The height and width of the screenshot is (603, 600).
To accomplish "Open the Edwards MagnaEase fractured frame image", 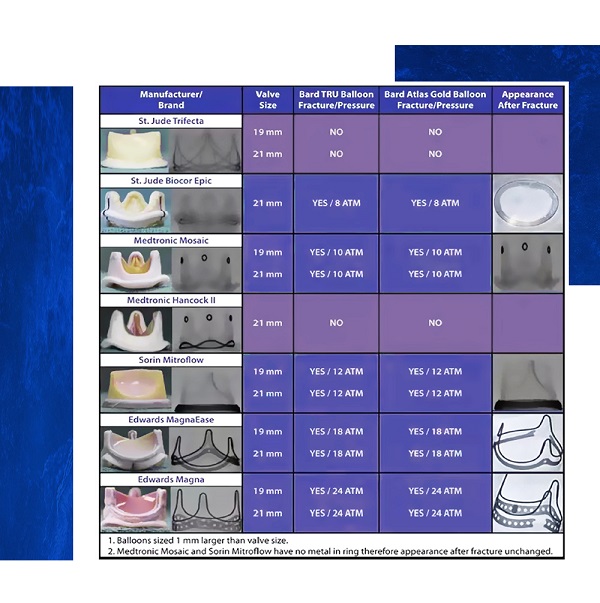I will (528, 443).
